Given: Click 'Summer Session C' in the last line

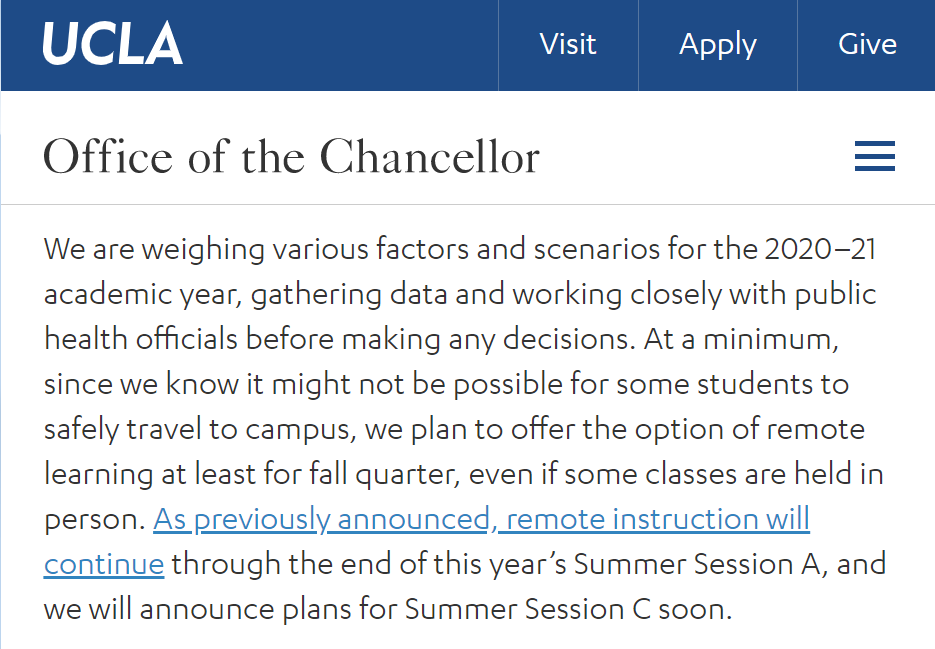Looking at the screenshot, I should point(527,610).
